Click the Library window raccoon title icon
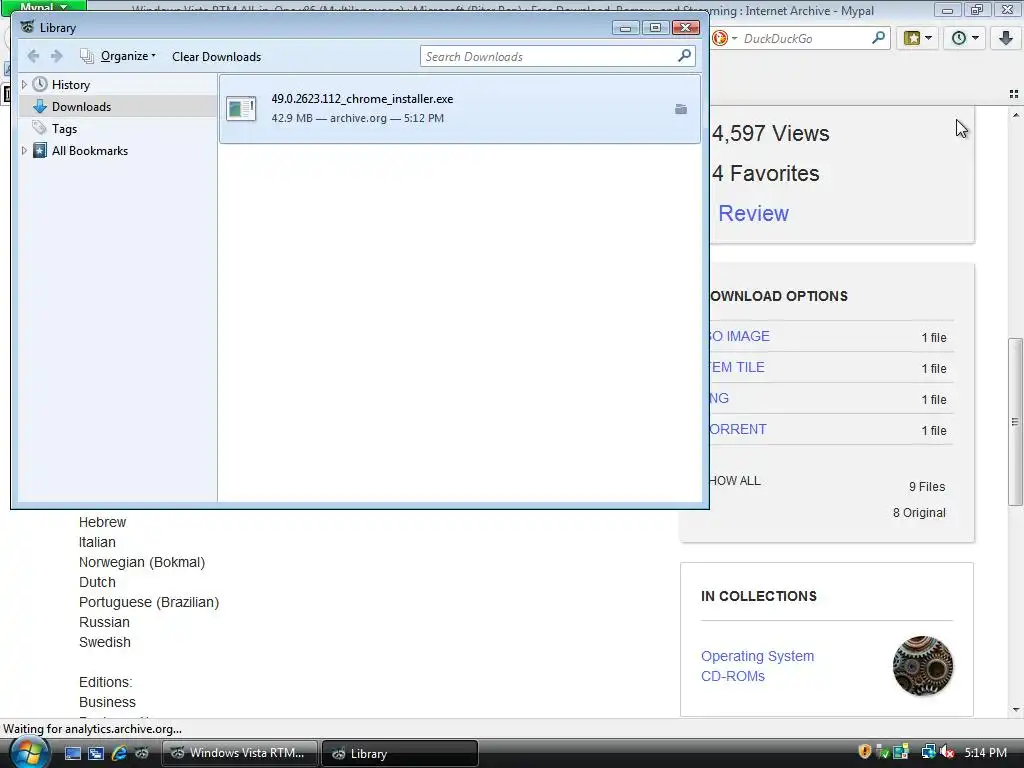The width and height of the screenshot is (1024, 768). (27, 27)
